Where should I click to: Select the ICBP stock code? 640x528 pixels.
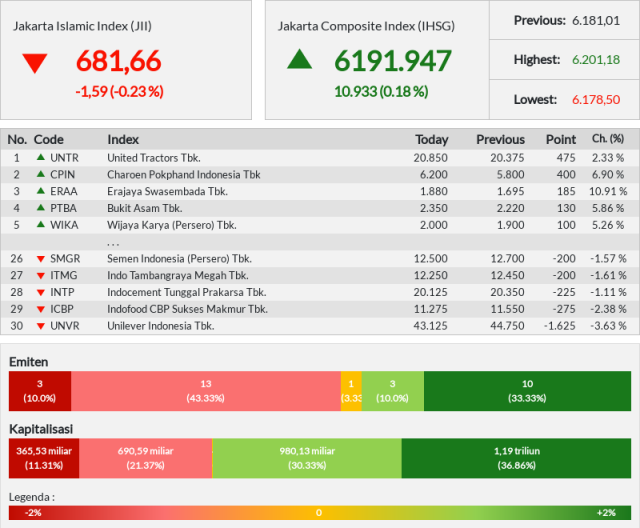pos(62,309)
